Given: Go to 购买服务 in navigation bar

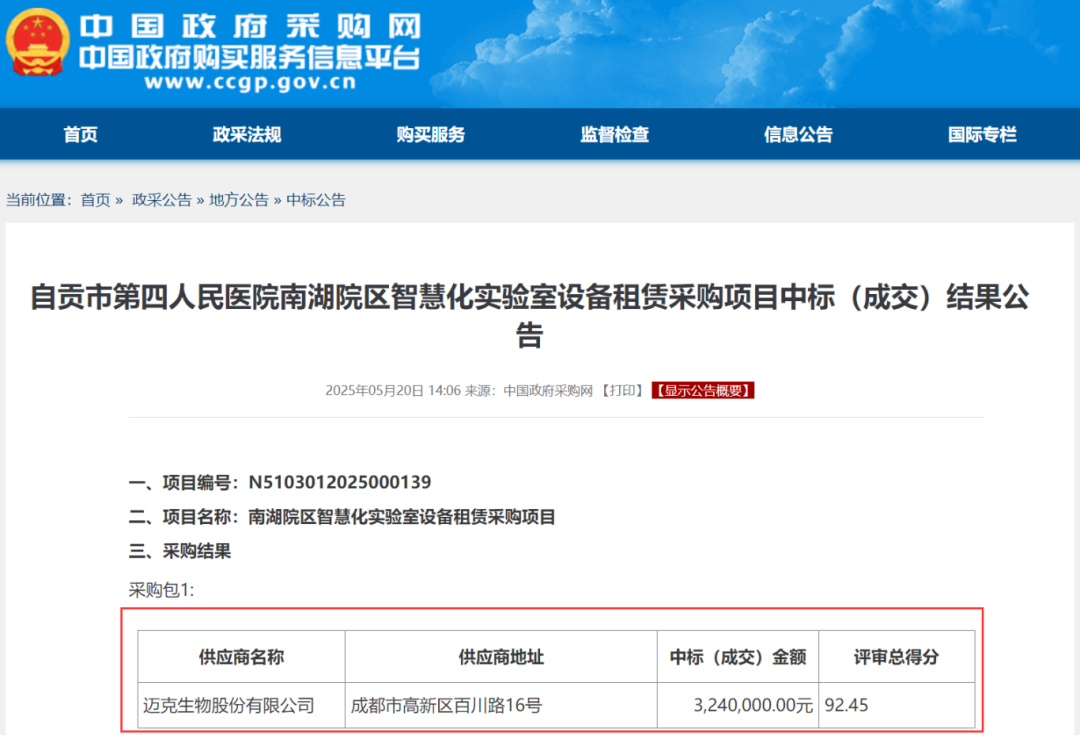Looking at the screenshot, I should pos(430,135).
